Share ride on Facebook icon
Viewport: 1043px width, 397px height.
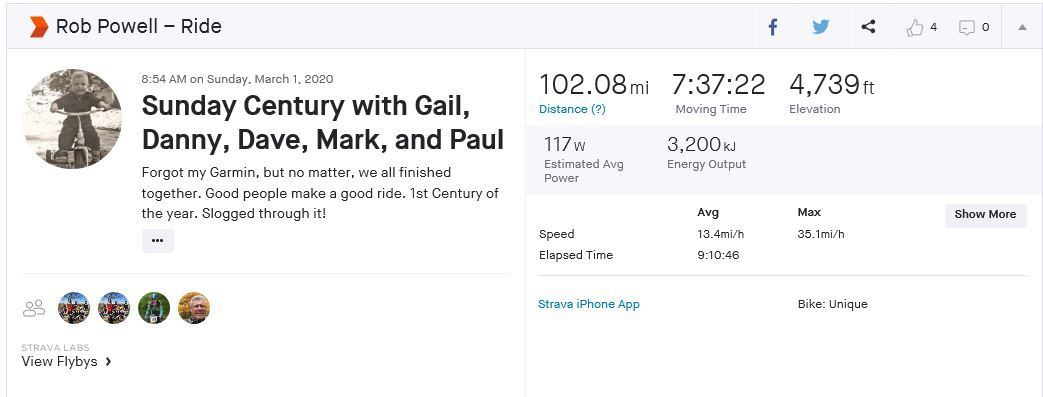coord(772,27)
